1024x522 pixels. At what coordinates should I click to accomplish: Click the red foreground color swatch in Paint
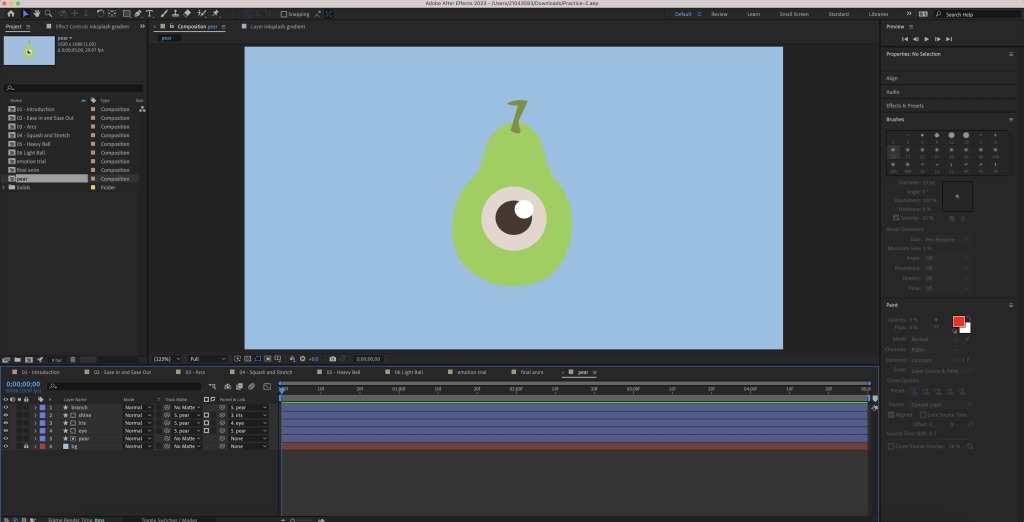tap(958, 321)
